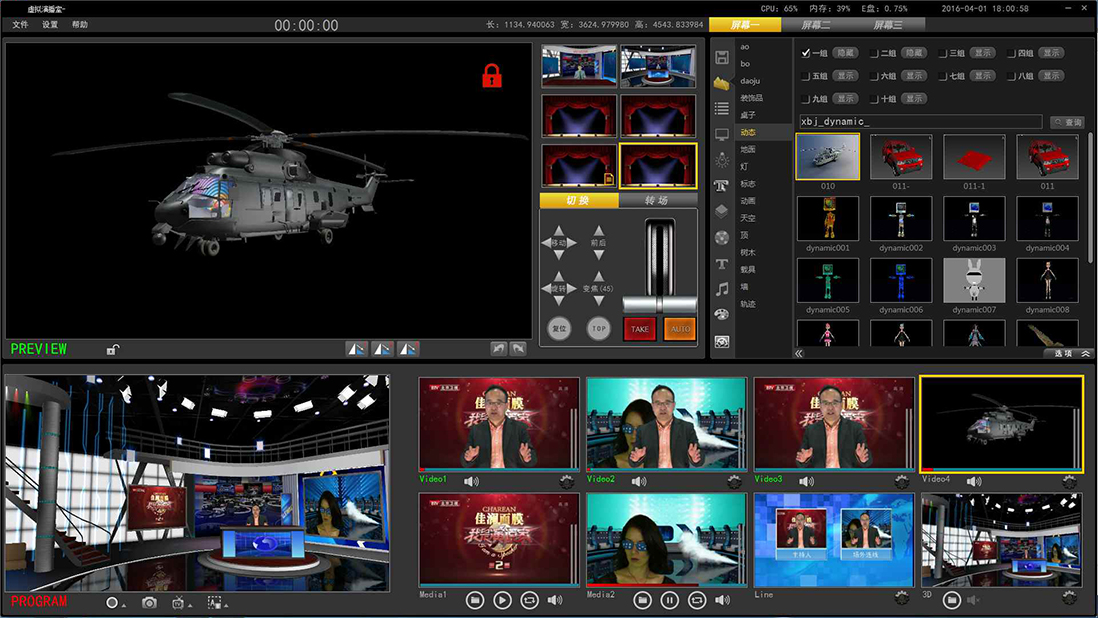Click the first mirror-flip icon under preview
The width and height of the screenshot is (1098, 618).
pyautogui.click(x=357, y=349)
